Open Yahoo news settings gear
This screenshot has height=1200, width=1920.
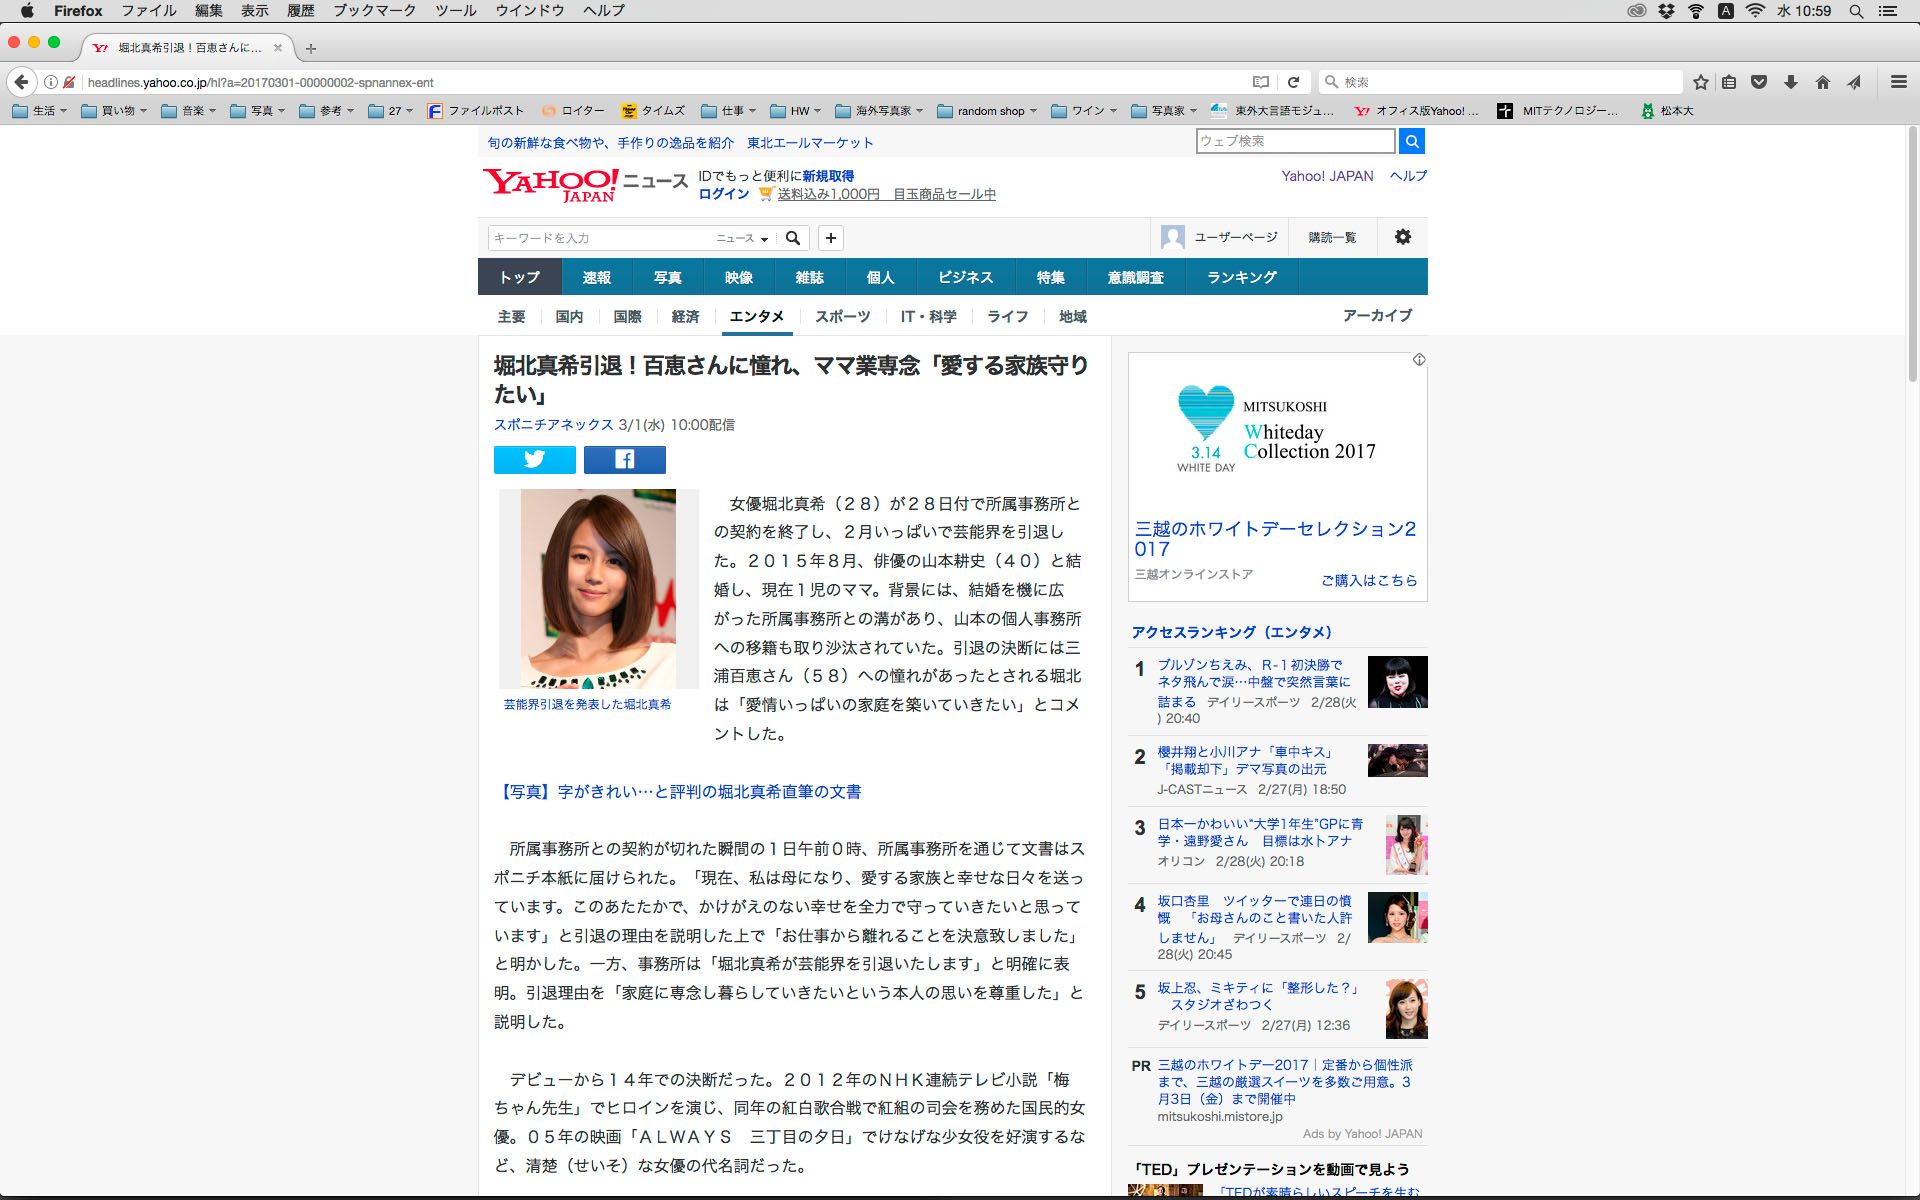[x=1402, y=237]
